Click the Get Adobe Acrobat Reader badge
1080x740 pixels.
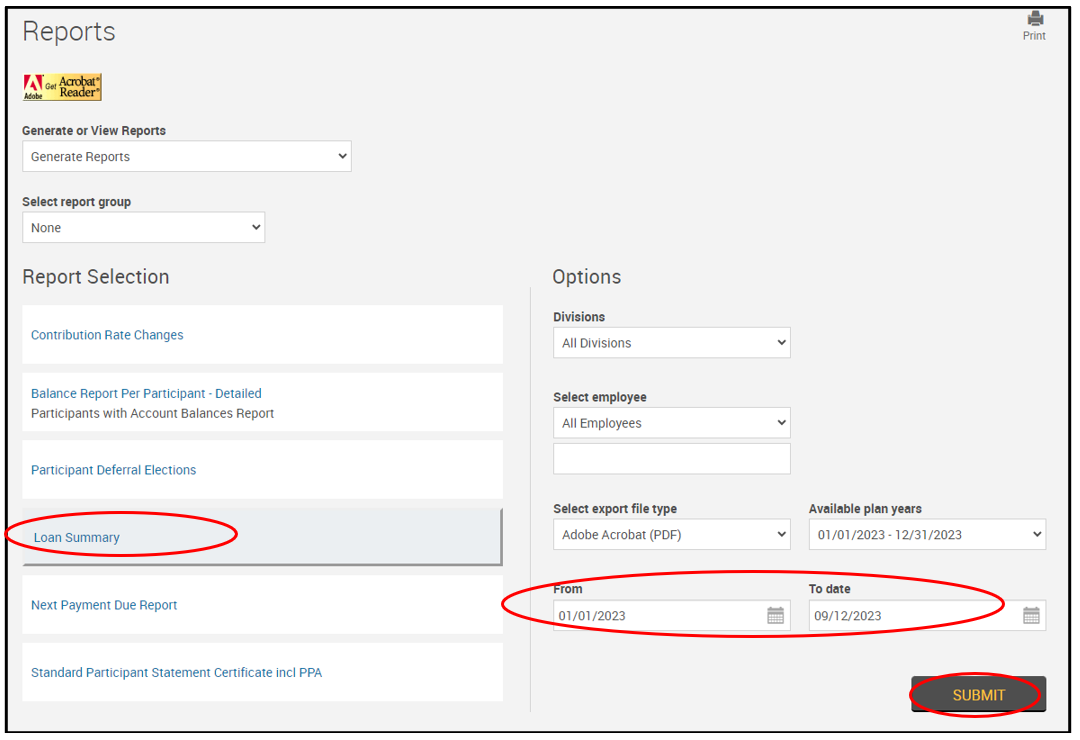[62, 88]
